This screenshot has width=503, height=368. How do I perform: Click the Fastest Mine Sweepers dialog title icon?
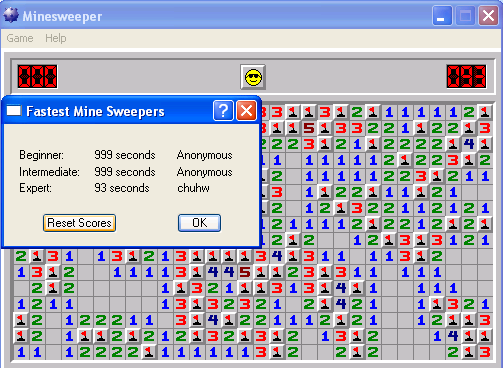tap(14, 110)
